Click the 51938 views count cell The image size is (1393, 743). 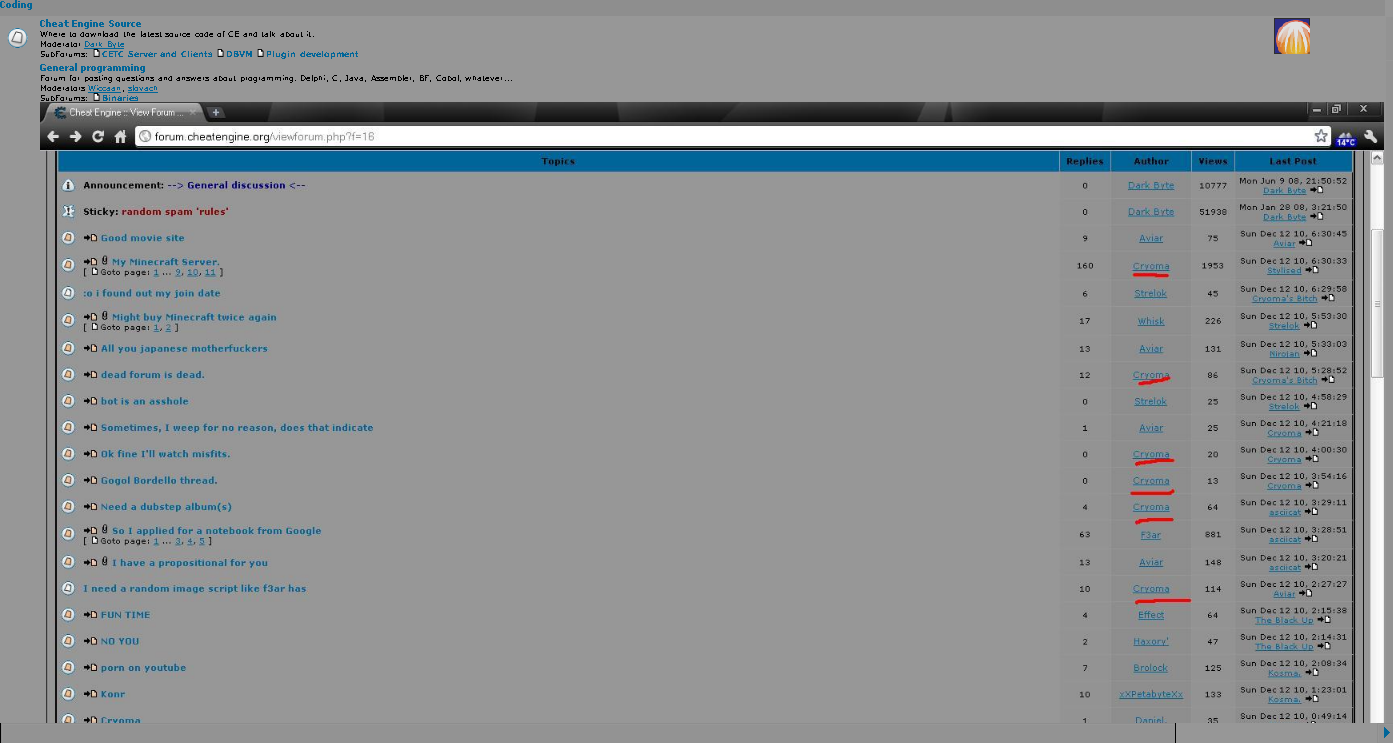pyautogui.click(x=1213, y=211)
